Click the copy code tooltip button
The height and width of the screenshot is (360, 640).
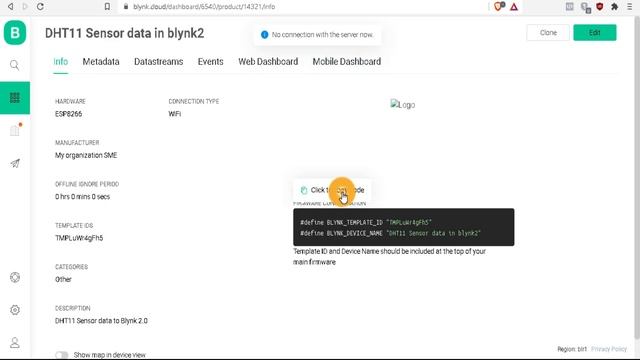332,190
